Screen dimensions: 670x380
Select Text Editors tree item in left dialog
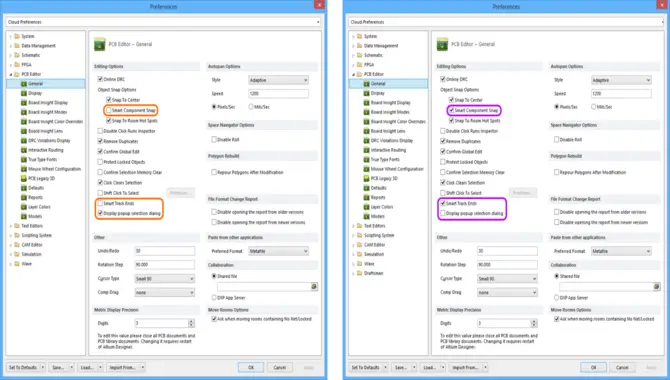click(32, 226)
